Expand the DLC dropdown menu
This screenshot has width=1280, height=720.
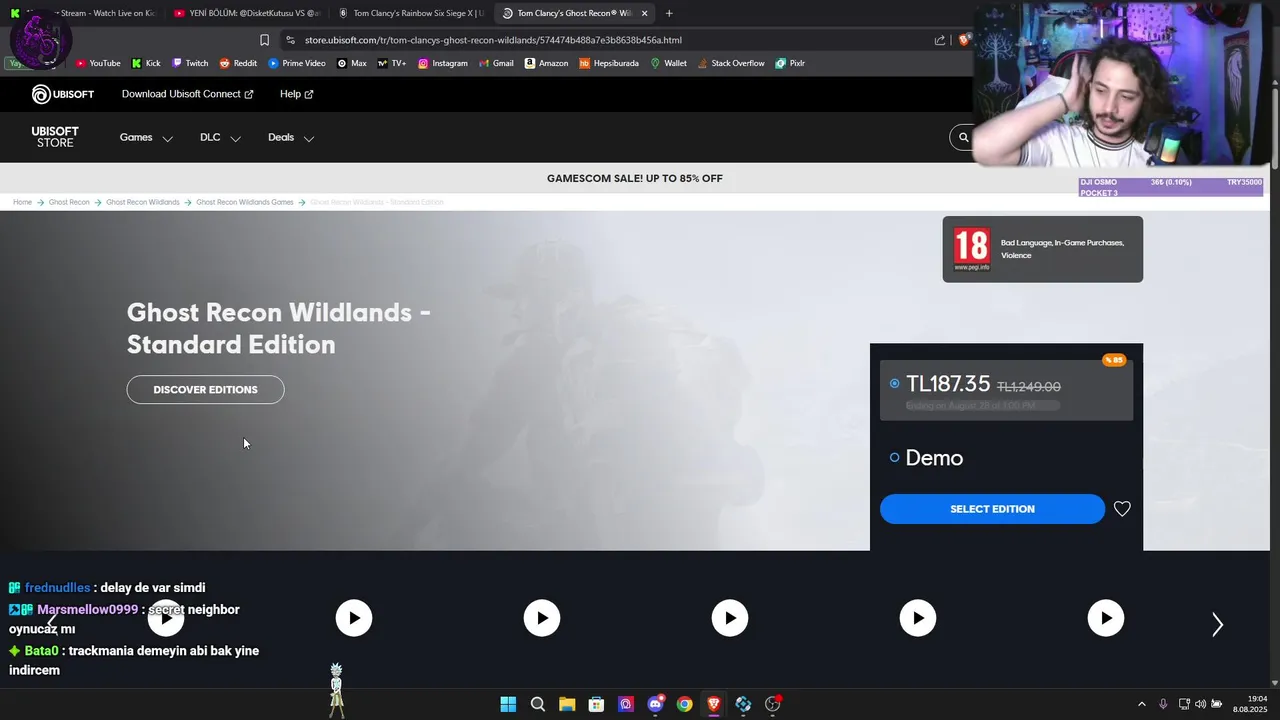pos(220,137)
